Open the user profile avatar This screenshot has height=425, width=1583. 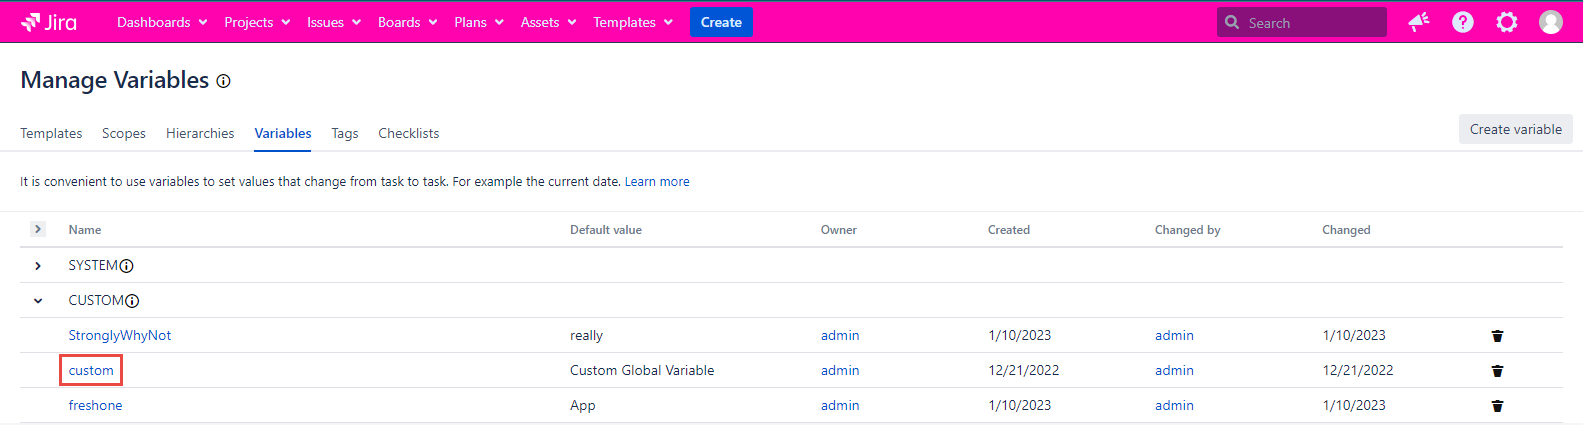point(1550,22)
